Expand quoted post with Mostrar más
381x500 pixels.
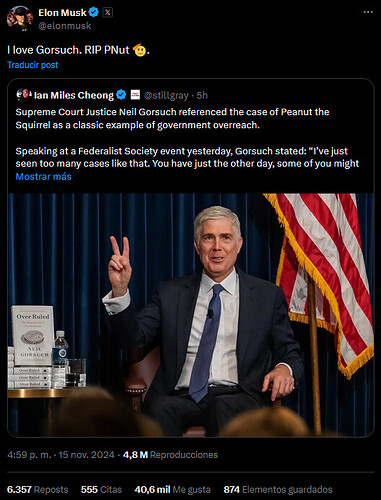pyautogui.click(x=44, y=176)
